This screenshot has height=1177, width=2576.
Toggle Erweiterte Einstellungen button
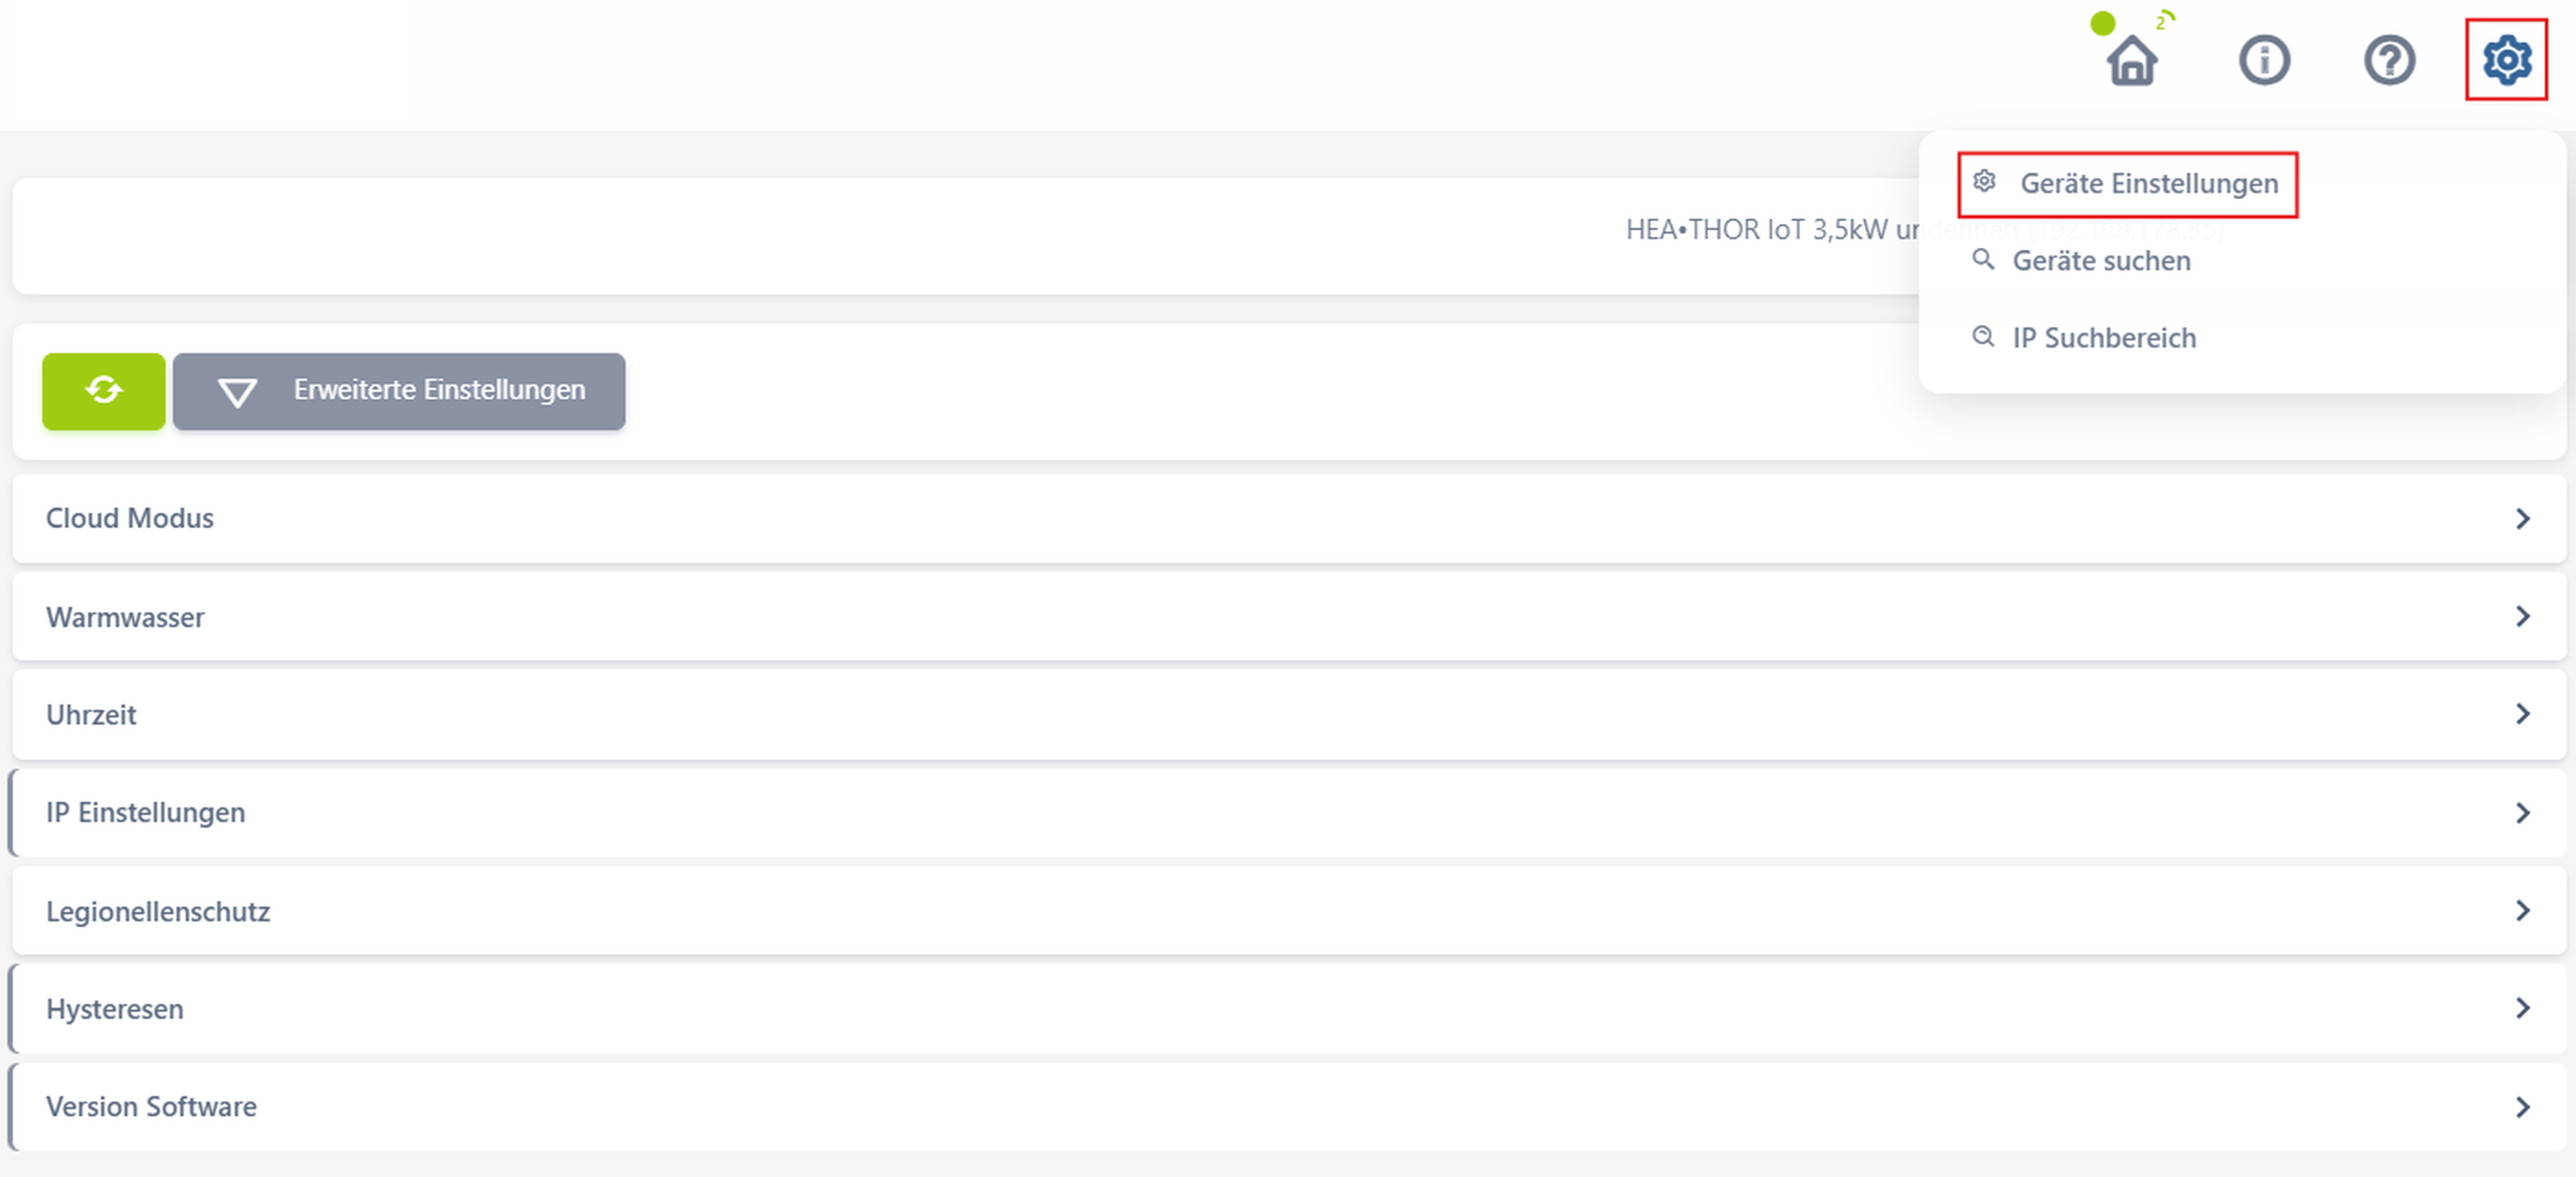coord(399,391)
